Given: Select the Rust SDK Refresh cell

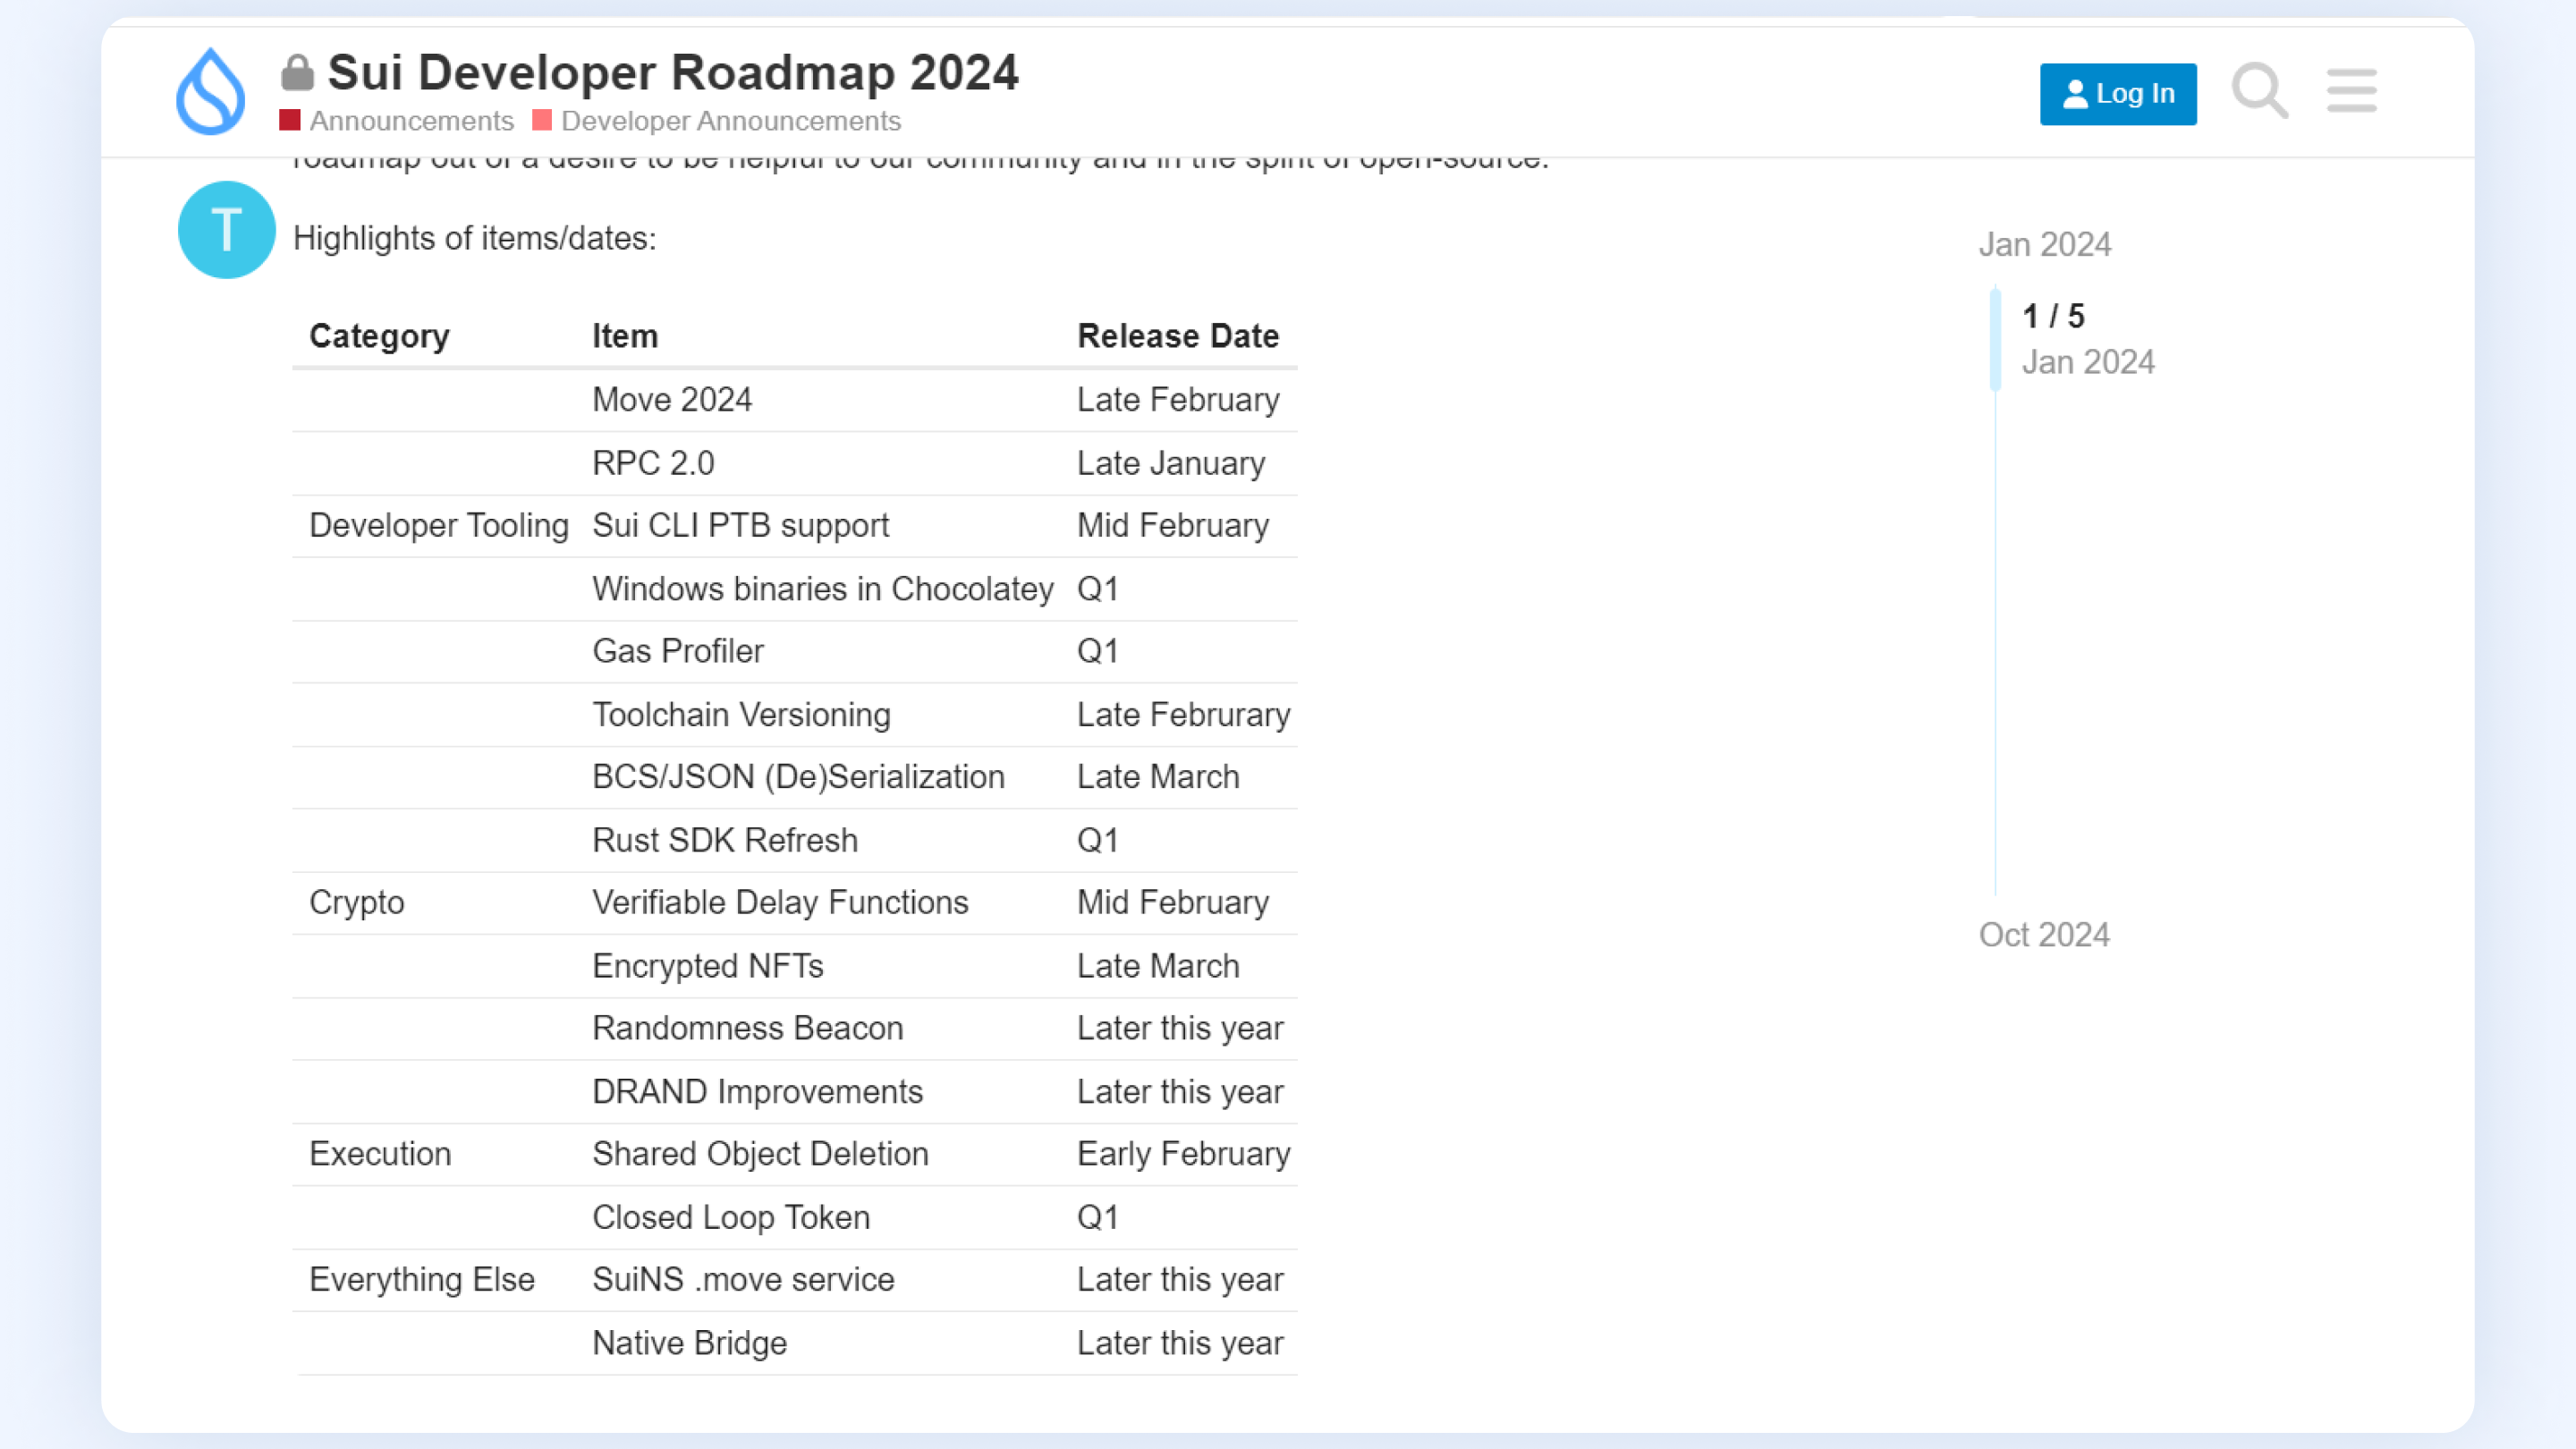Looking at the screenshot, I should pyautogui.click(x=725, y=840).
